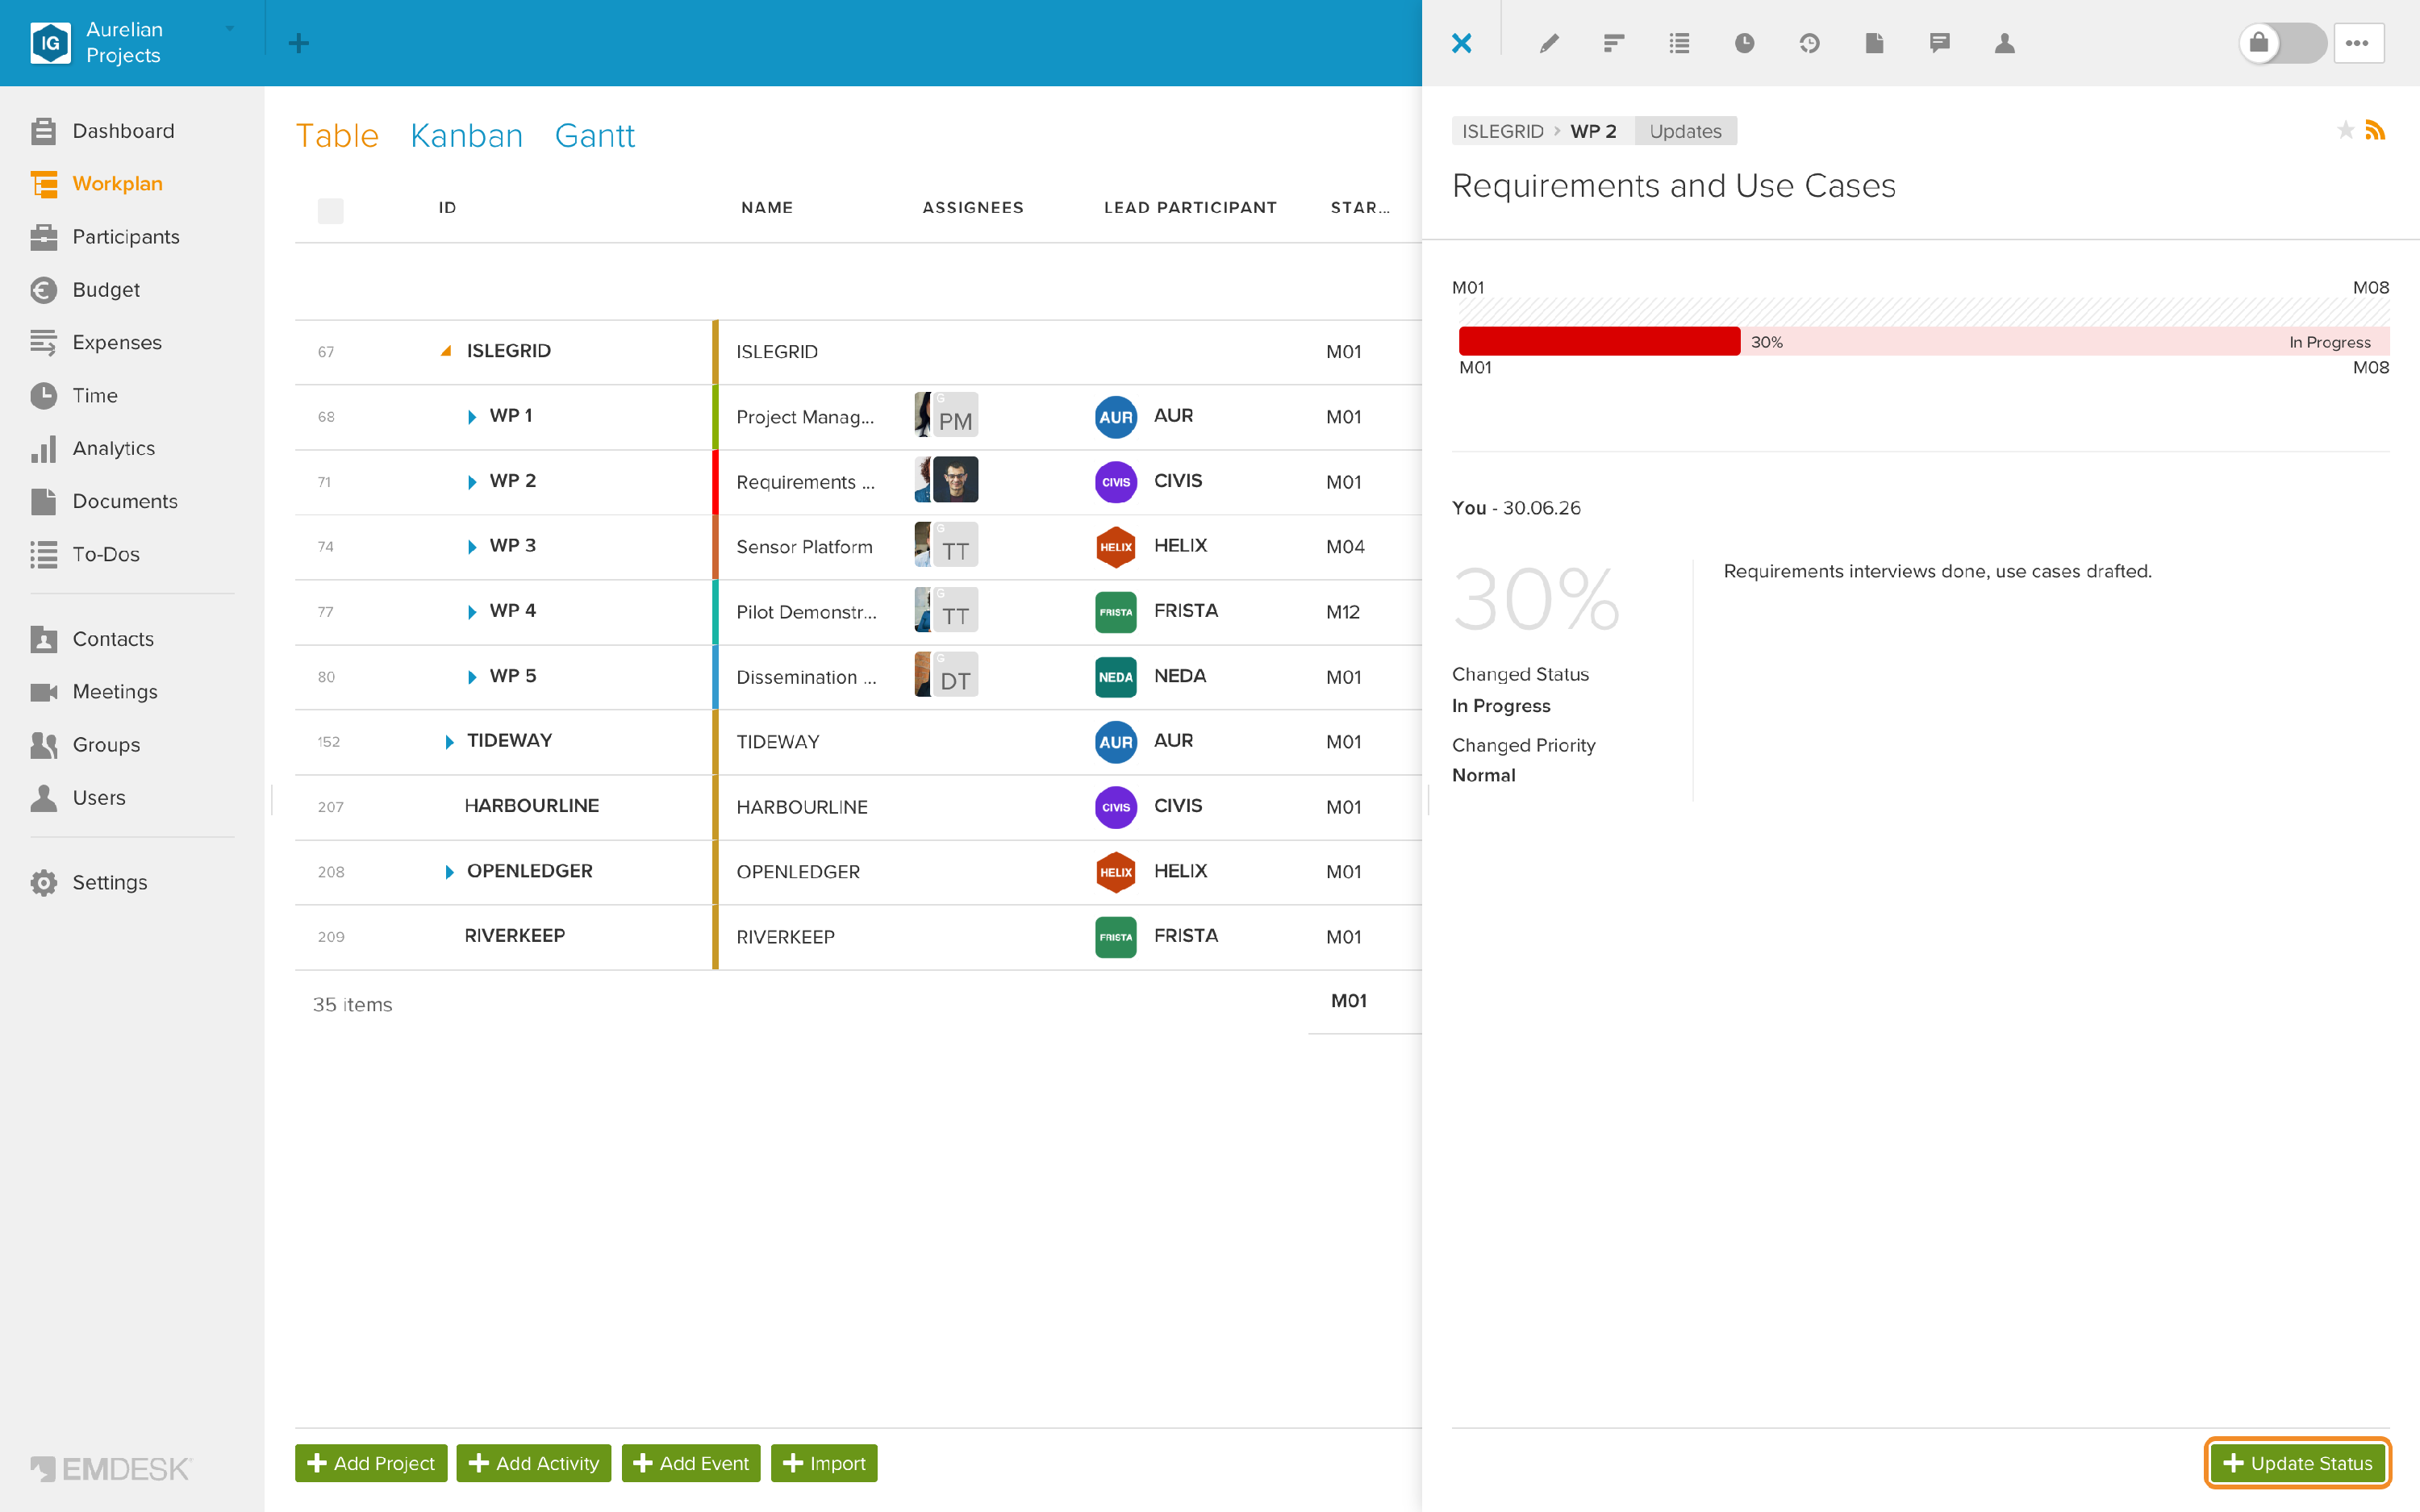Click the Add Event button

tap(691, 1463)
